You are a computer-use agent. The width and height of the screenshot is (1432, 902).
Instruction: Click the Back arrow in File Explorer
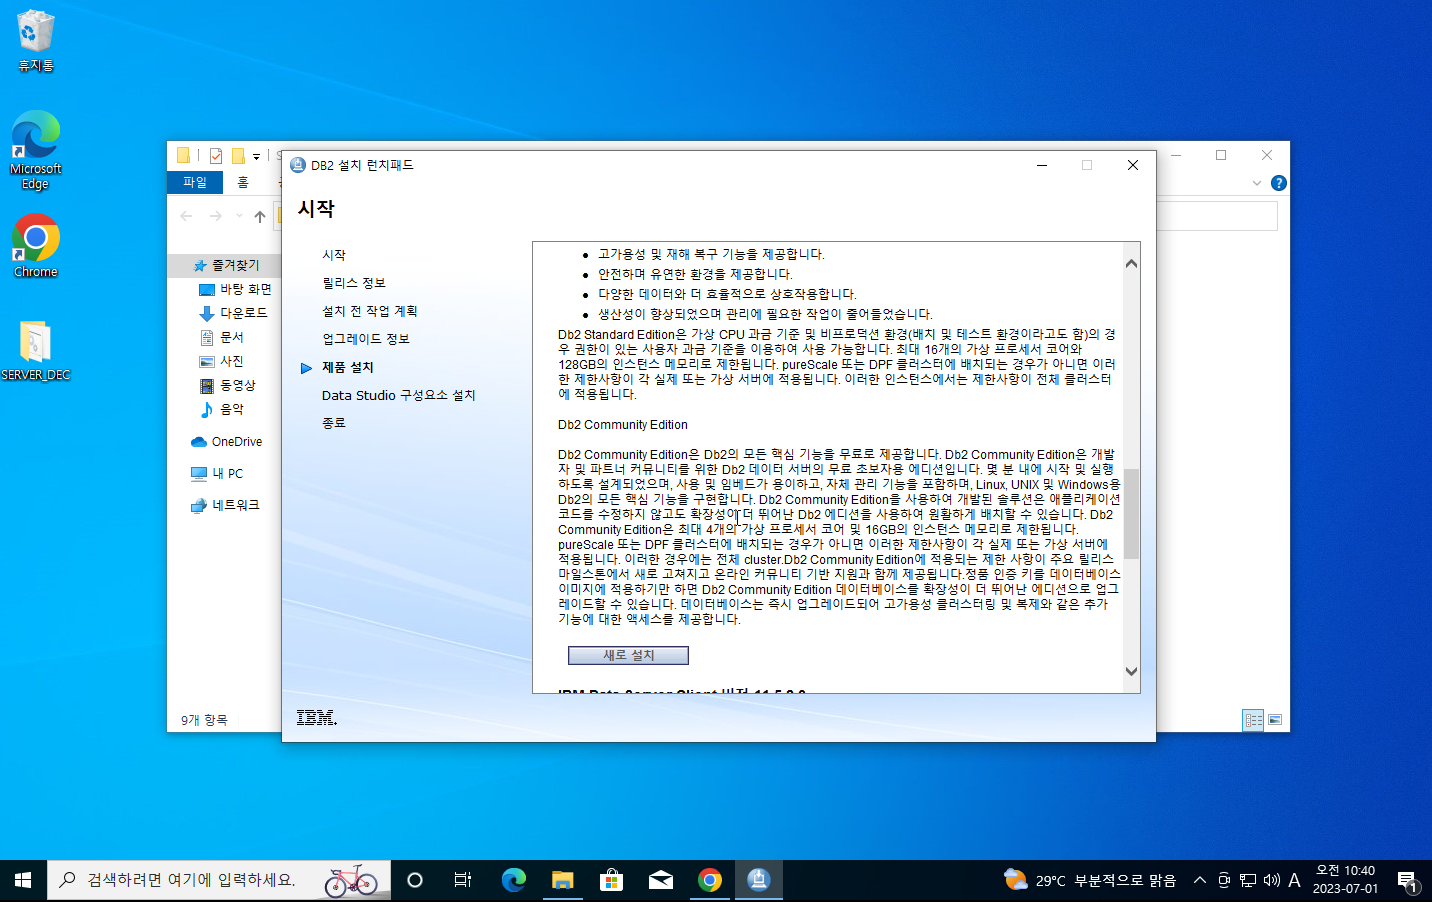[x=187, y=216]
